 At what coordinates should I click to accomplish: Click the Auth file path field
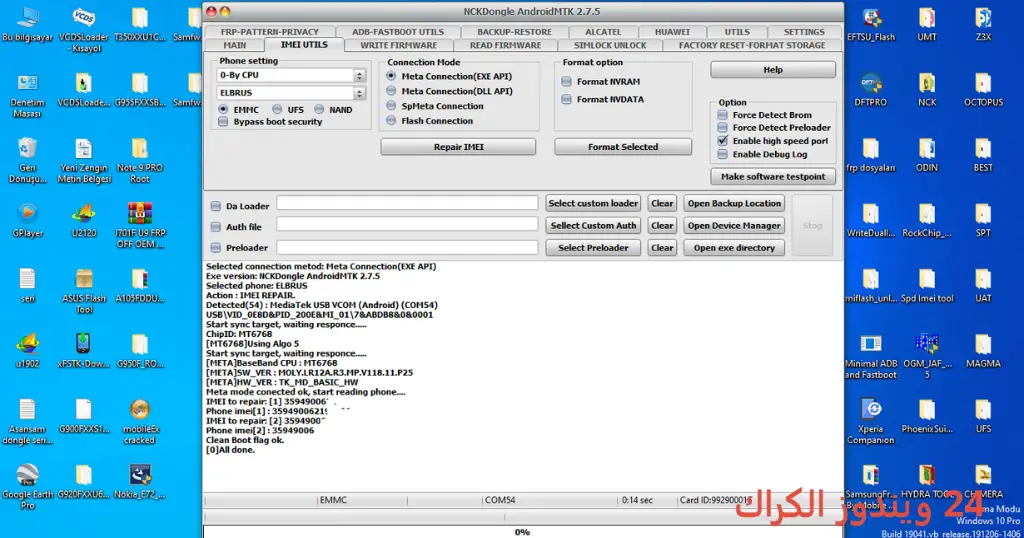(x=408, y=225)
